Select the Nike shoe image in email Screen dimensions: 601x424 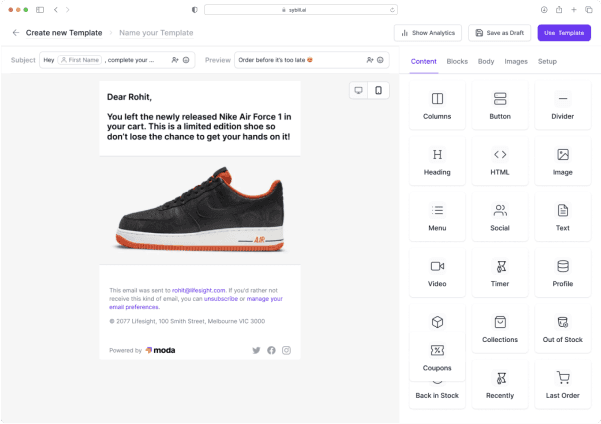200,210
